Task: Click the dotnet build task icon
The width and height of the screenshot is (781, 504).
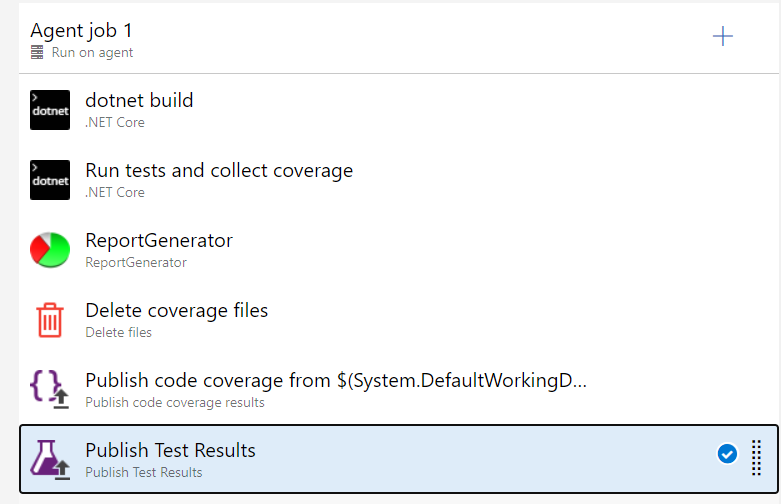Action: click(x=50, y=110)
